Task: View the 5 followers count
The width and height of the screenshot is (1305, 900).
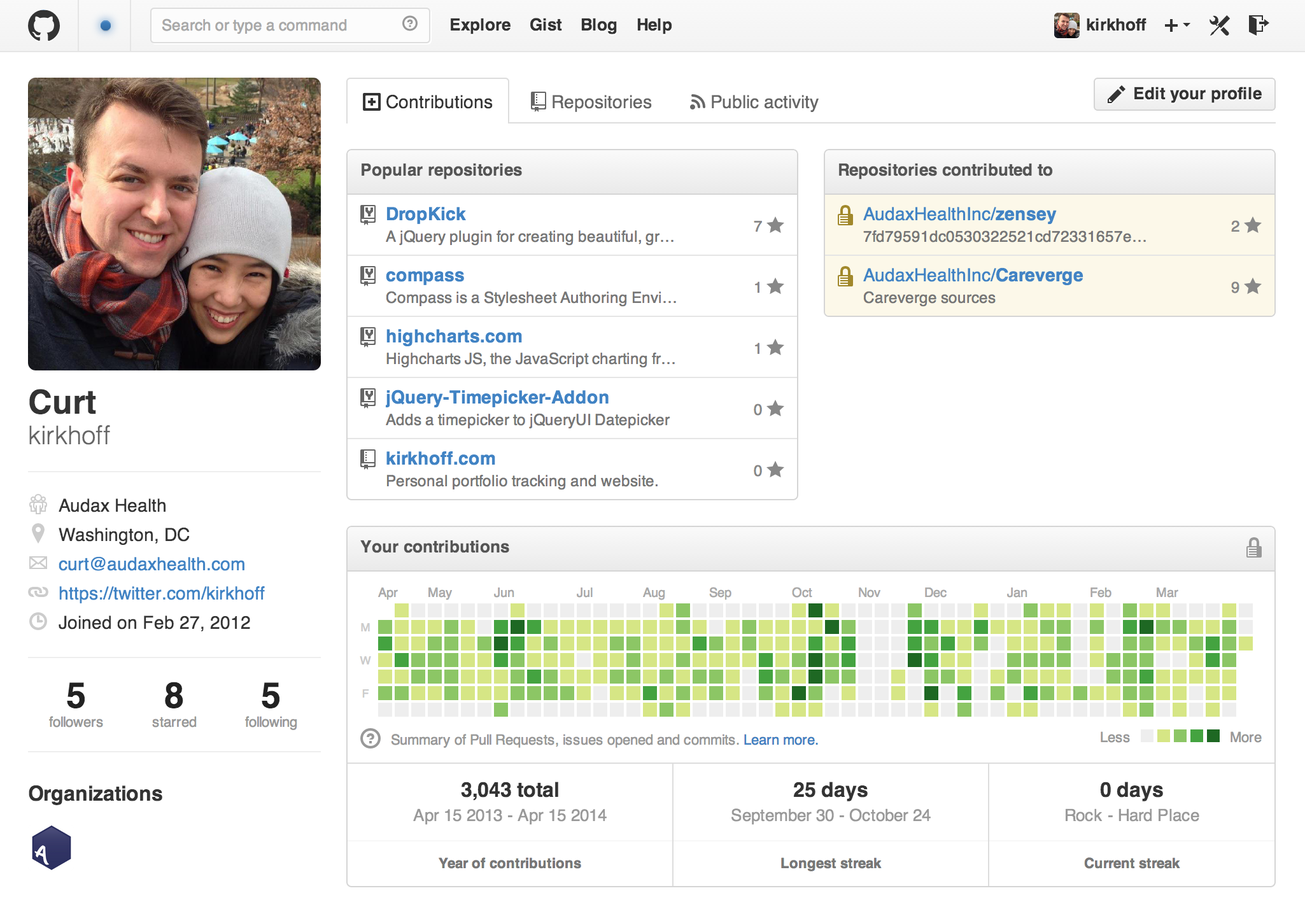Action: click(x=76, y=704)
